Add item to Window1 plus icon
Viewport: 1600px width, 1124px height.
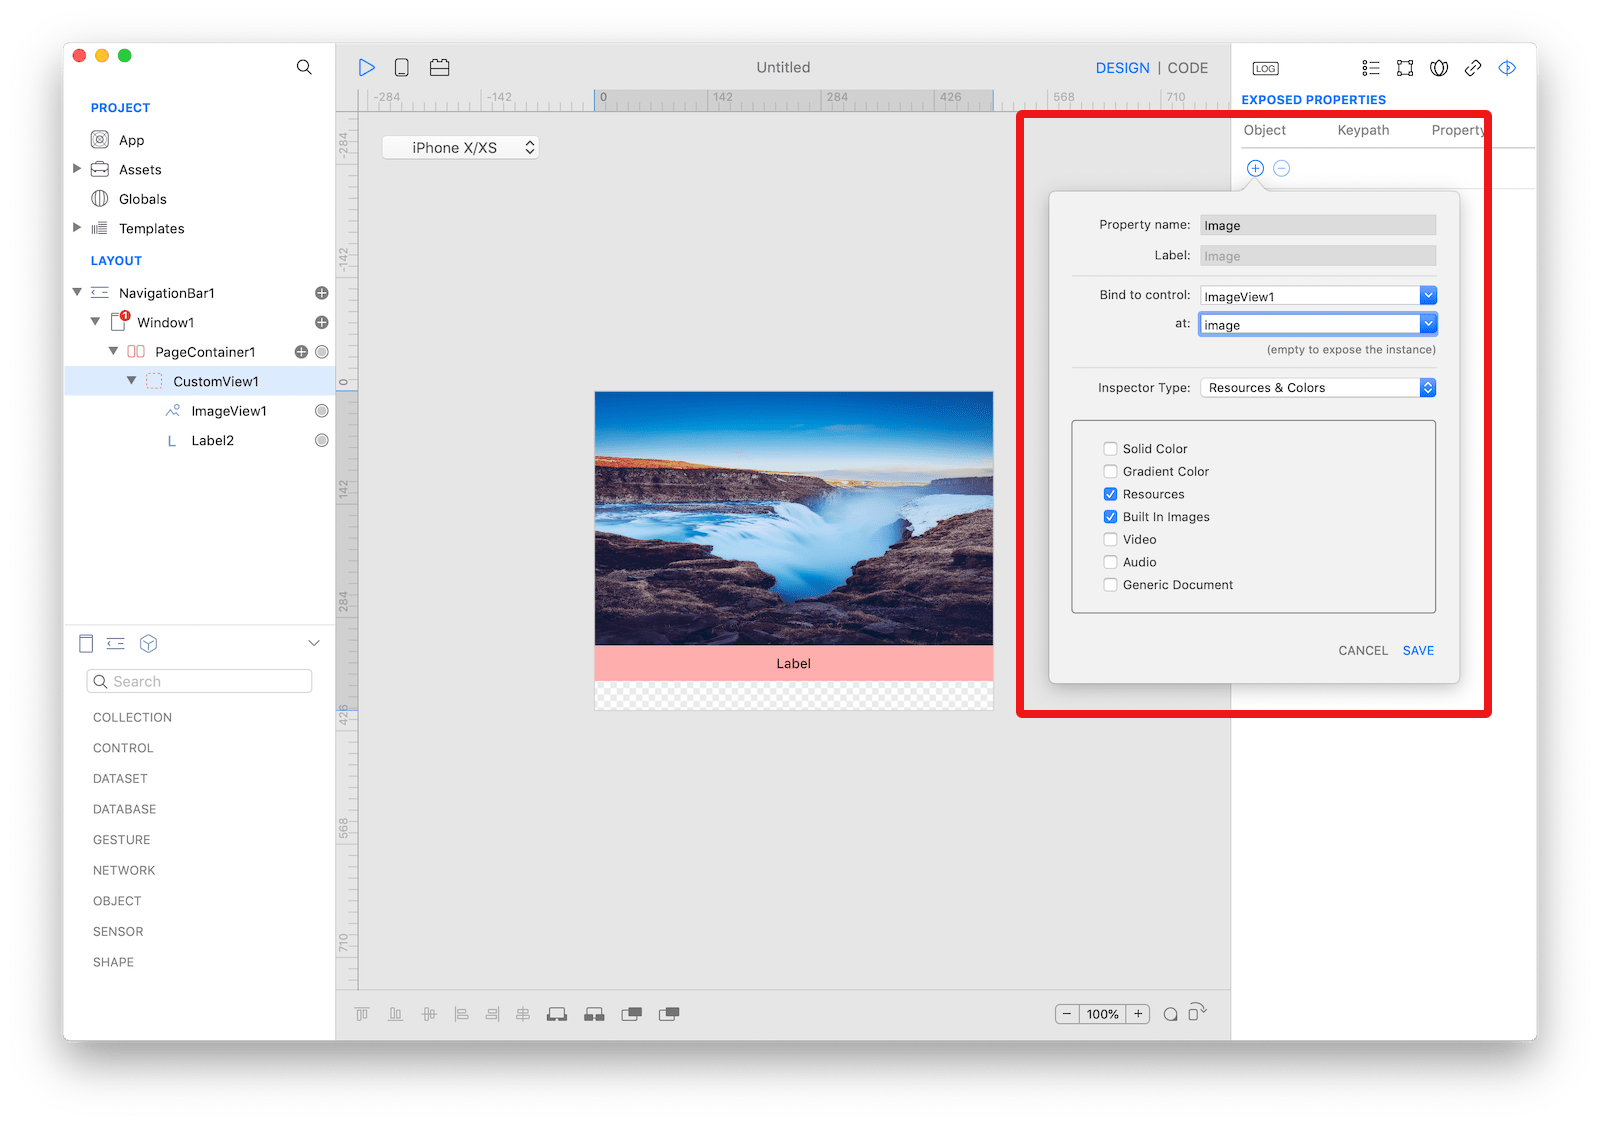point(322,322)
